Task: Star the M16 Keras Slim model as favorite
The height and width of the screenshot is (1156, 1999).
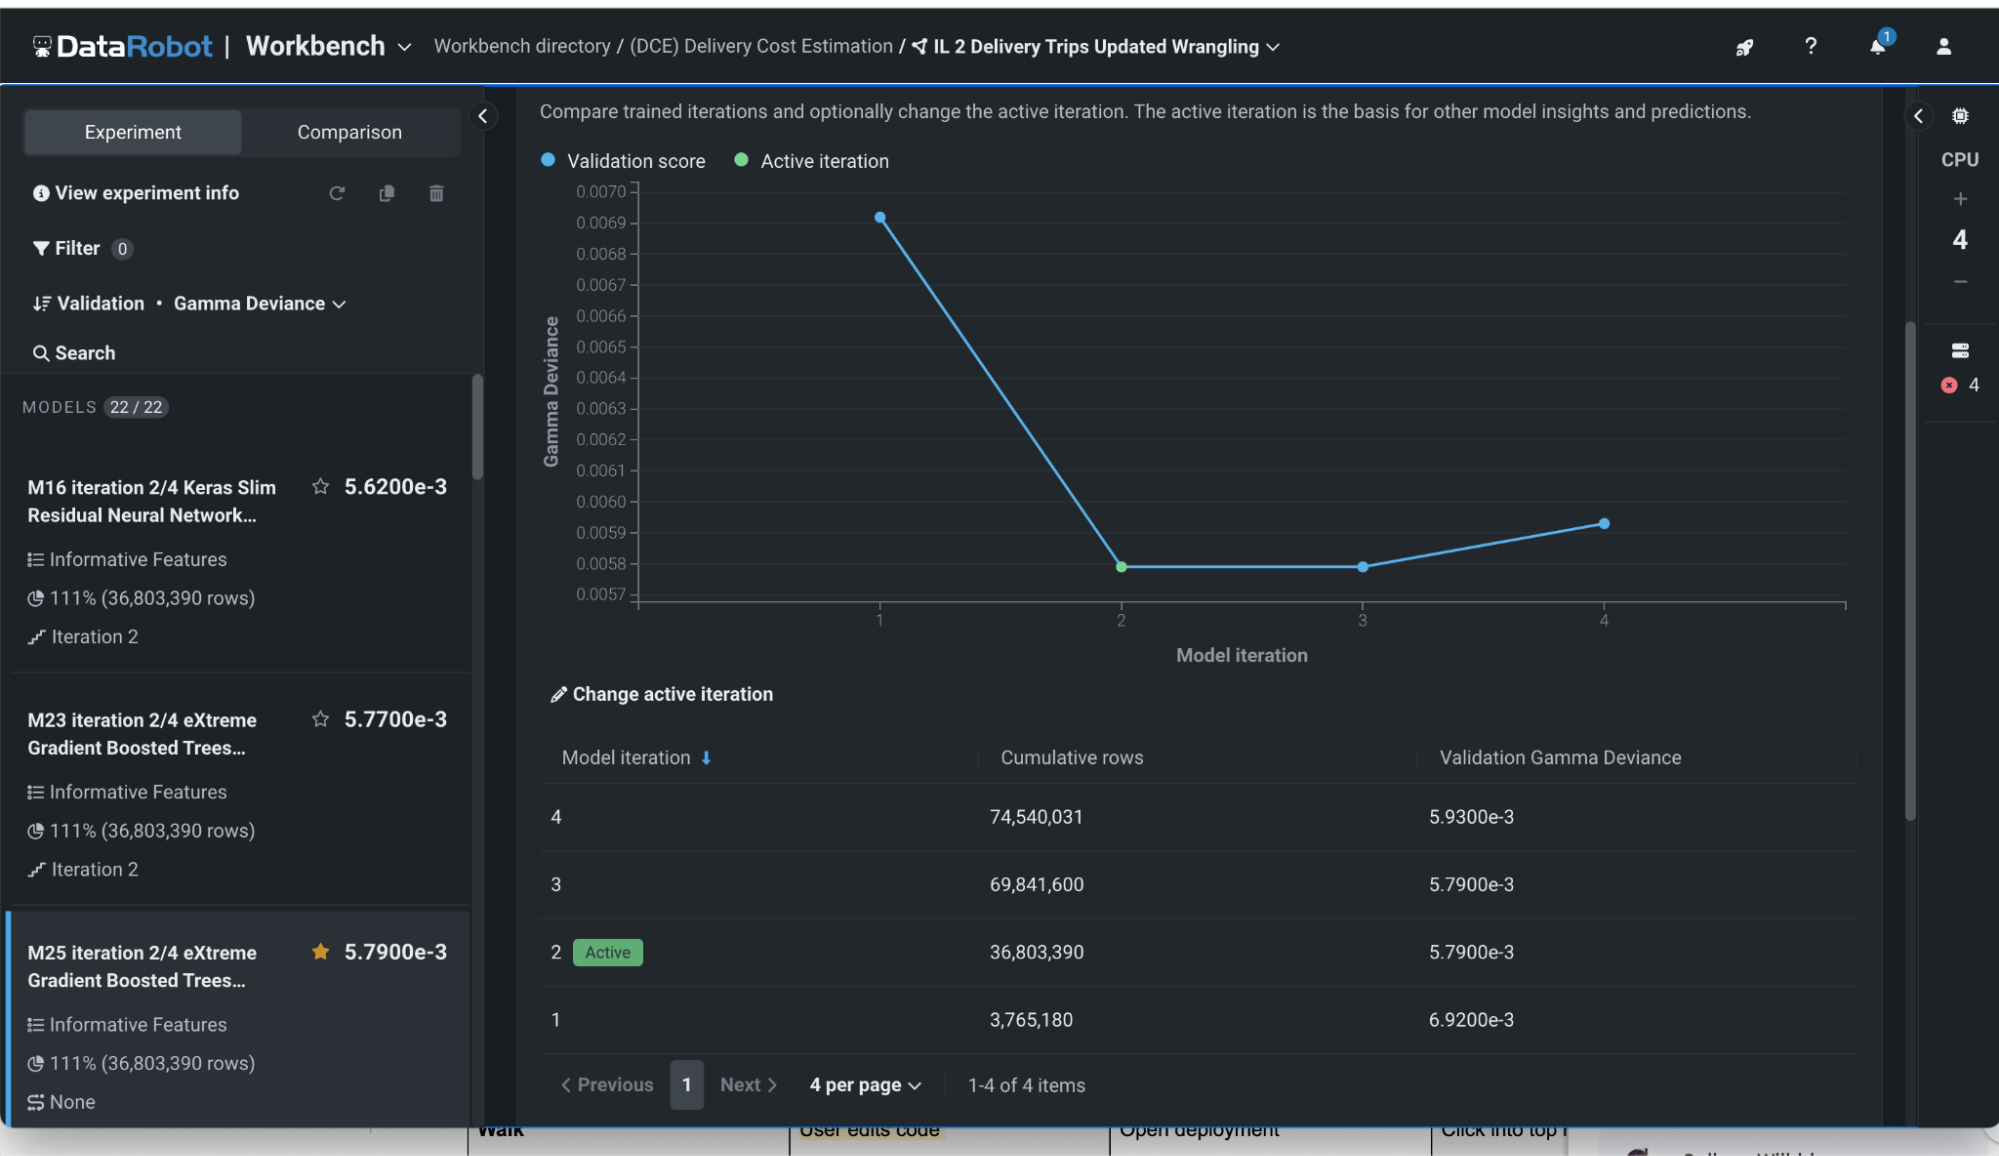Action: [x=321, y=487]
